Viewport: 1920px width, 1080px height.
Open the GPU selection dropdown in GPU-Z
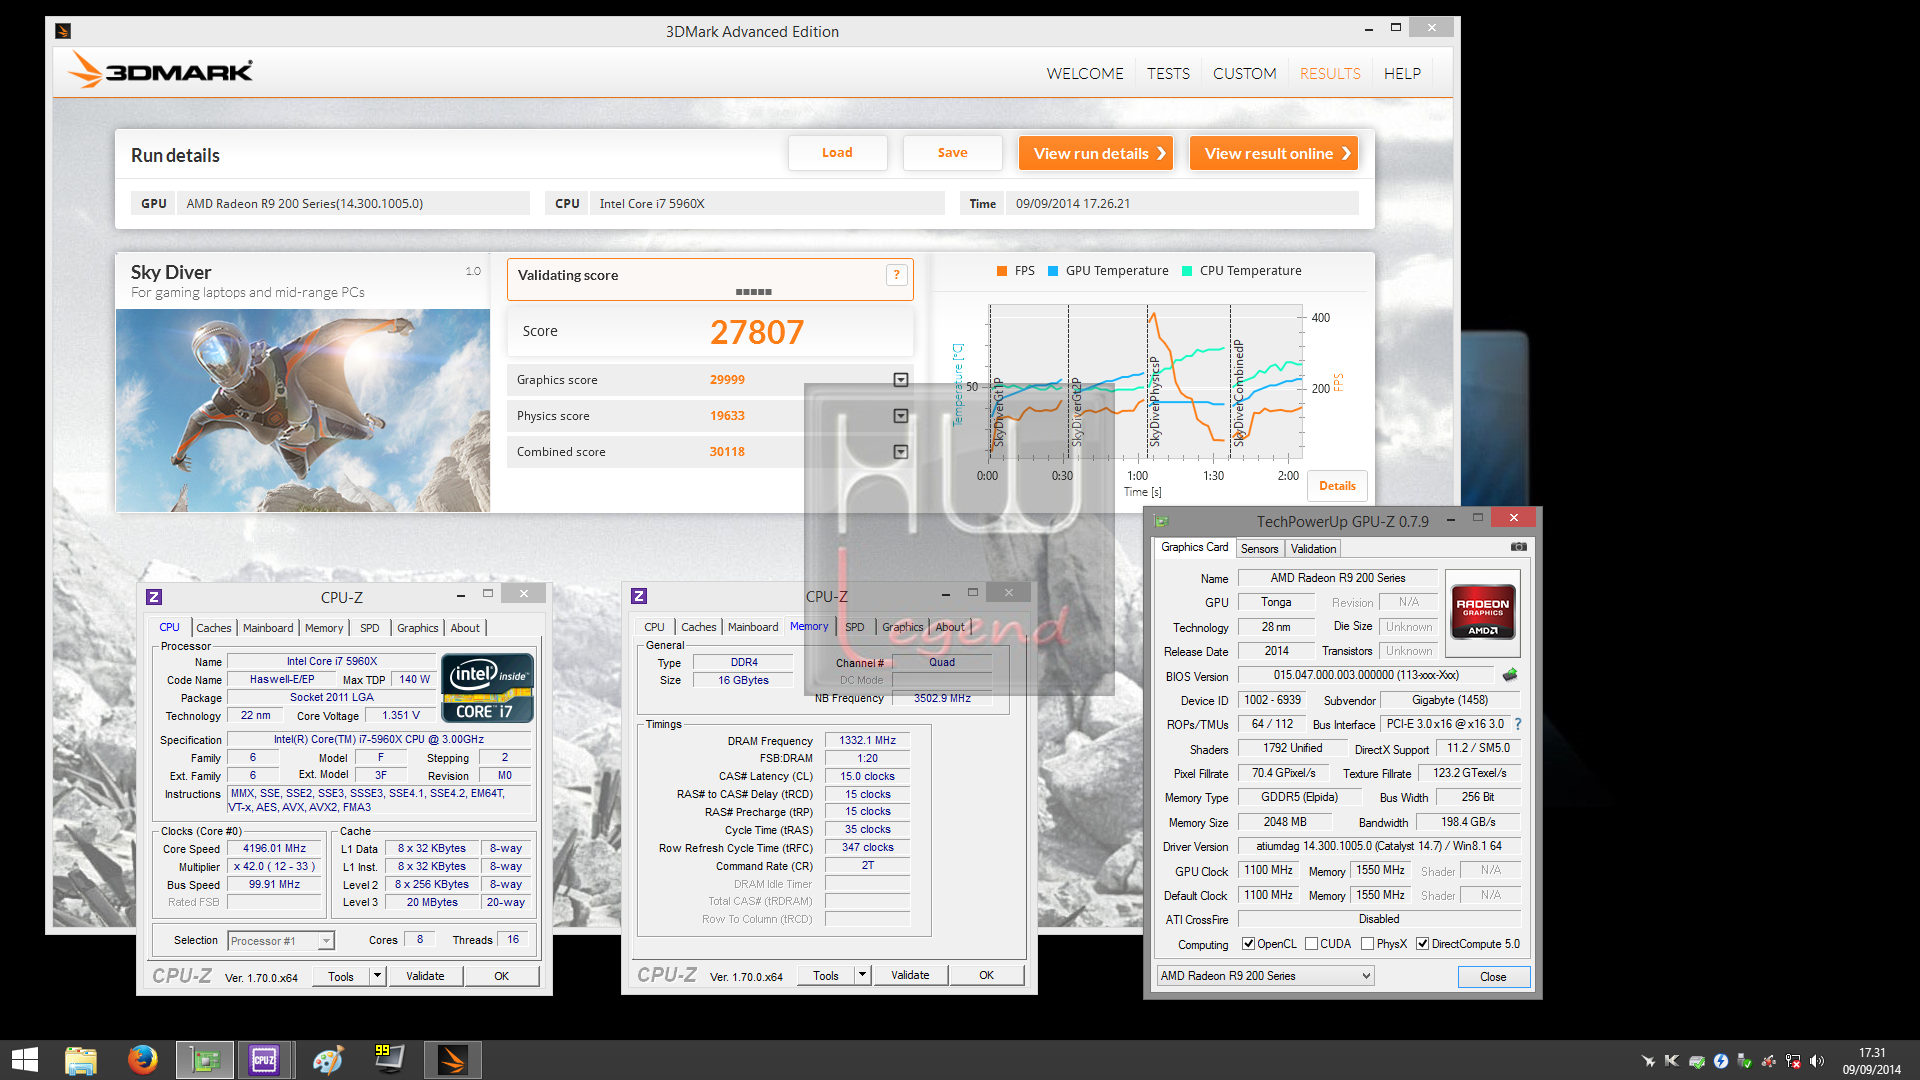coord(1265,976)
